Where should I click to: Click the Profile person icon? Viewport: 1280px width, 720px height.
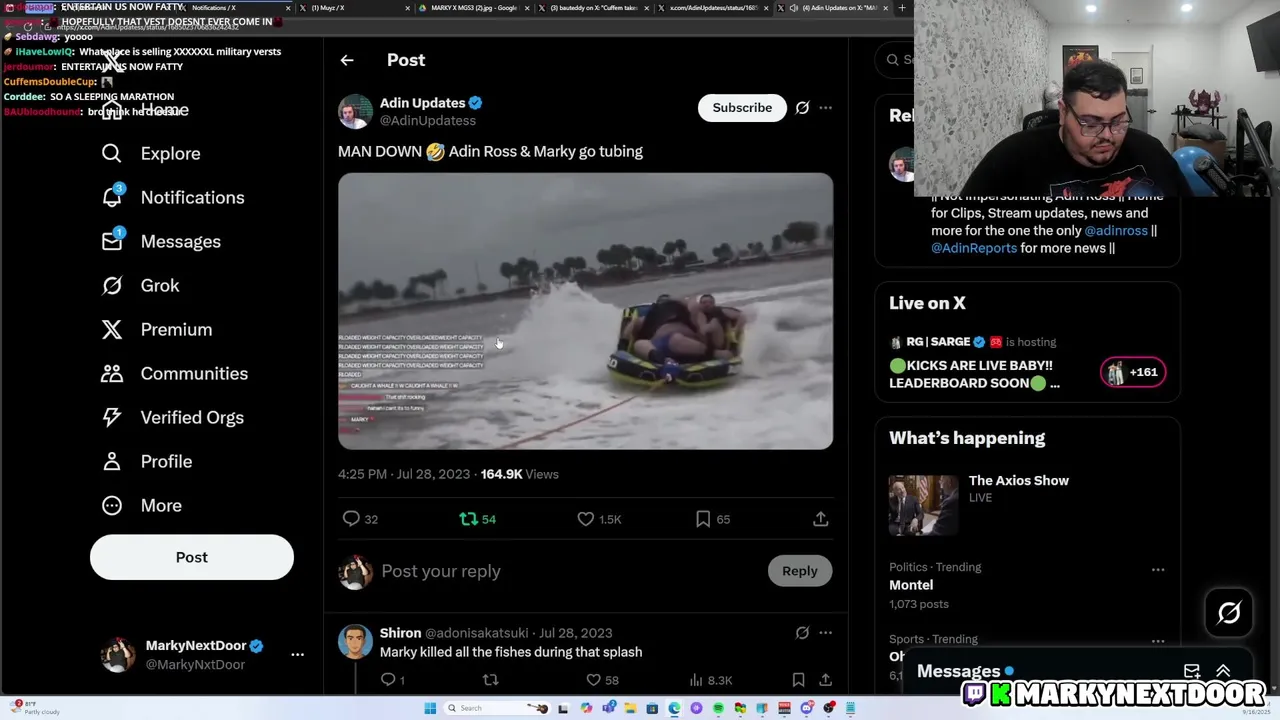pyautogui.click(x=112, y=461)
